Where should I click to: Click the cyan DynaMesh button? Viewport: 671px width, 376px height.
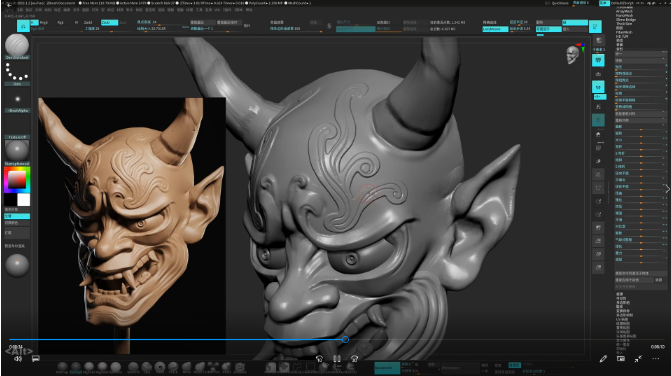[387, 367]
